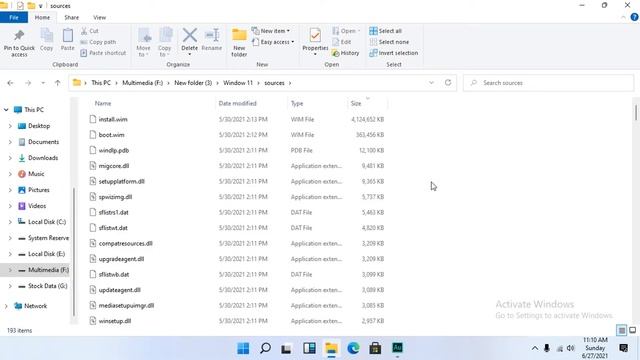Click in Search sources field
The image size is (640, 360).
pyautogui.click(x=549, y=83)
